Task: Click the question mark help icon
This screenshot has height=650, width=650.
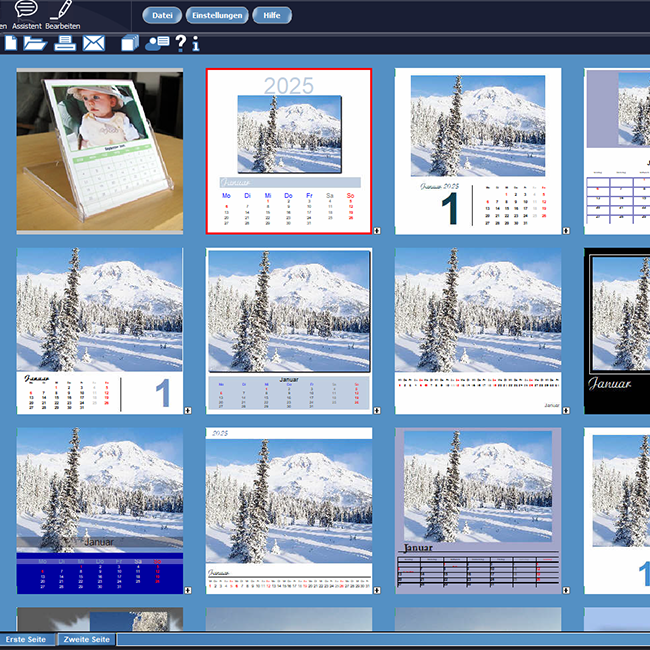Action: (x=180, y=42)
